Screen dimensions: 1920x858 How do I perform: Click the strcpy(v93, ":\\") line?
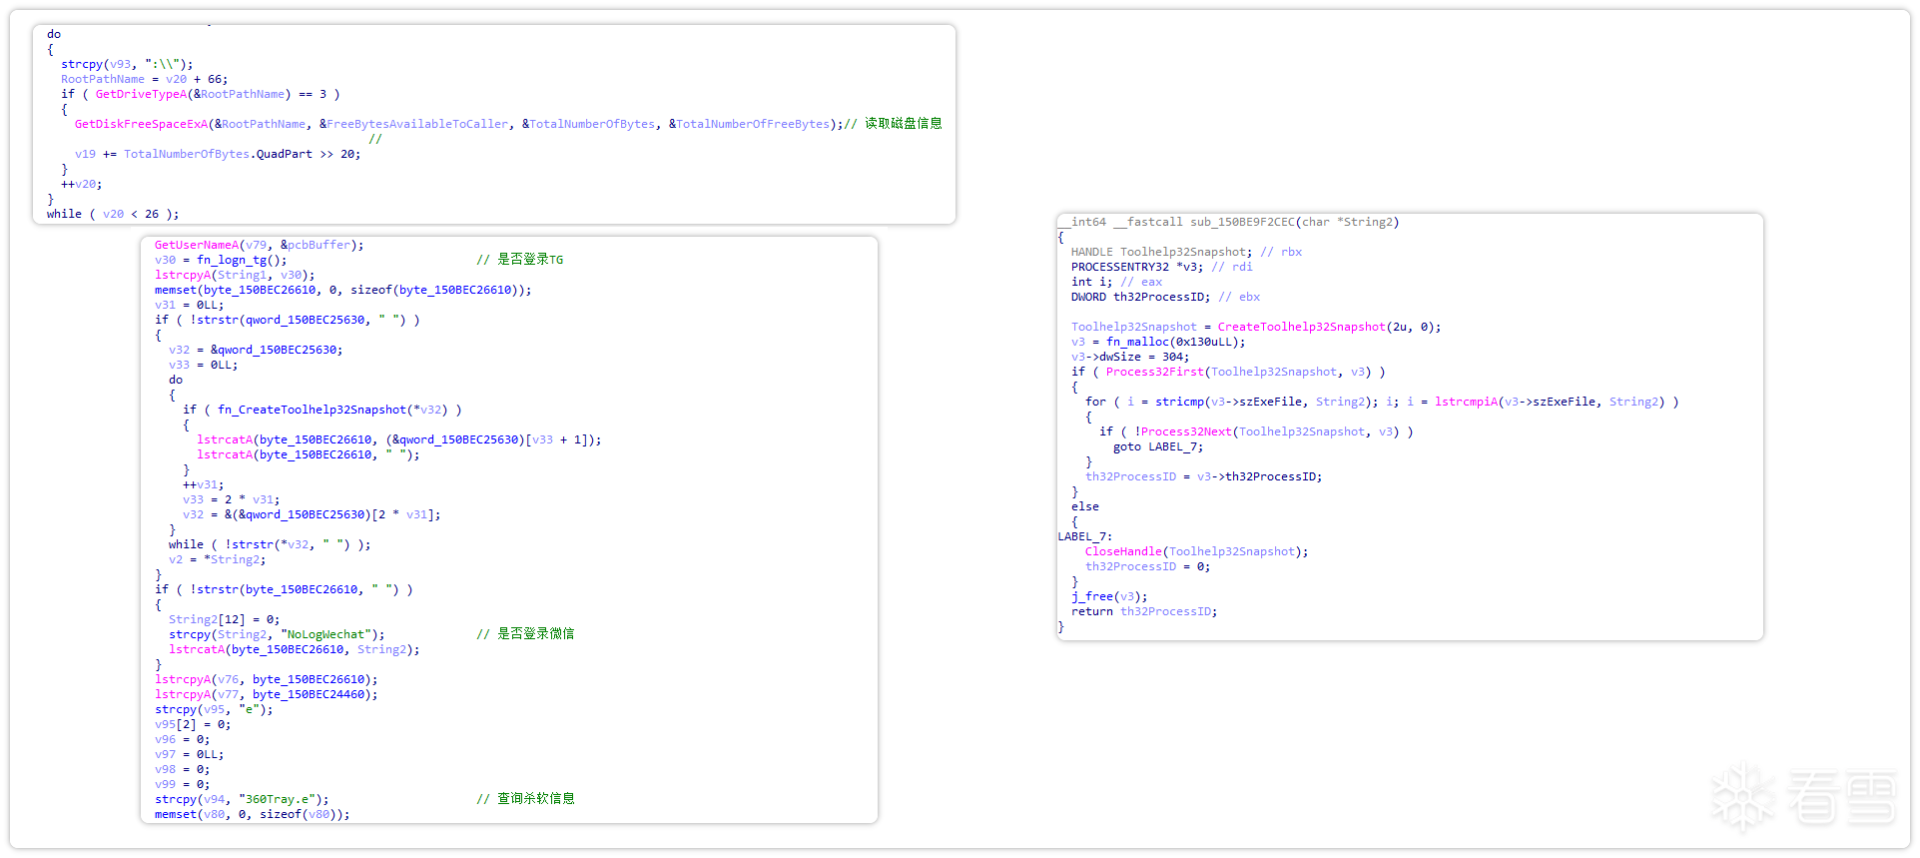click(x=127, y=64)
